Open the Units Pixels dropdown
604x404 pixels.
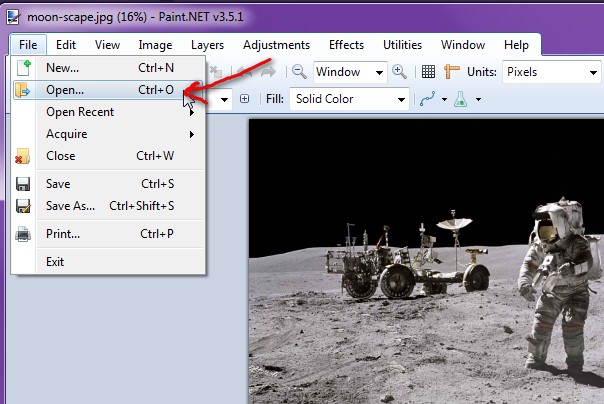point(552,72)
